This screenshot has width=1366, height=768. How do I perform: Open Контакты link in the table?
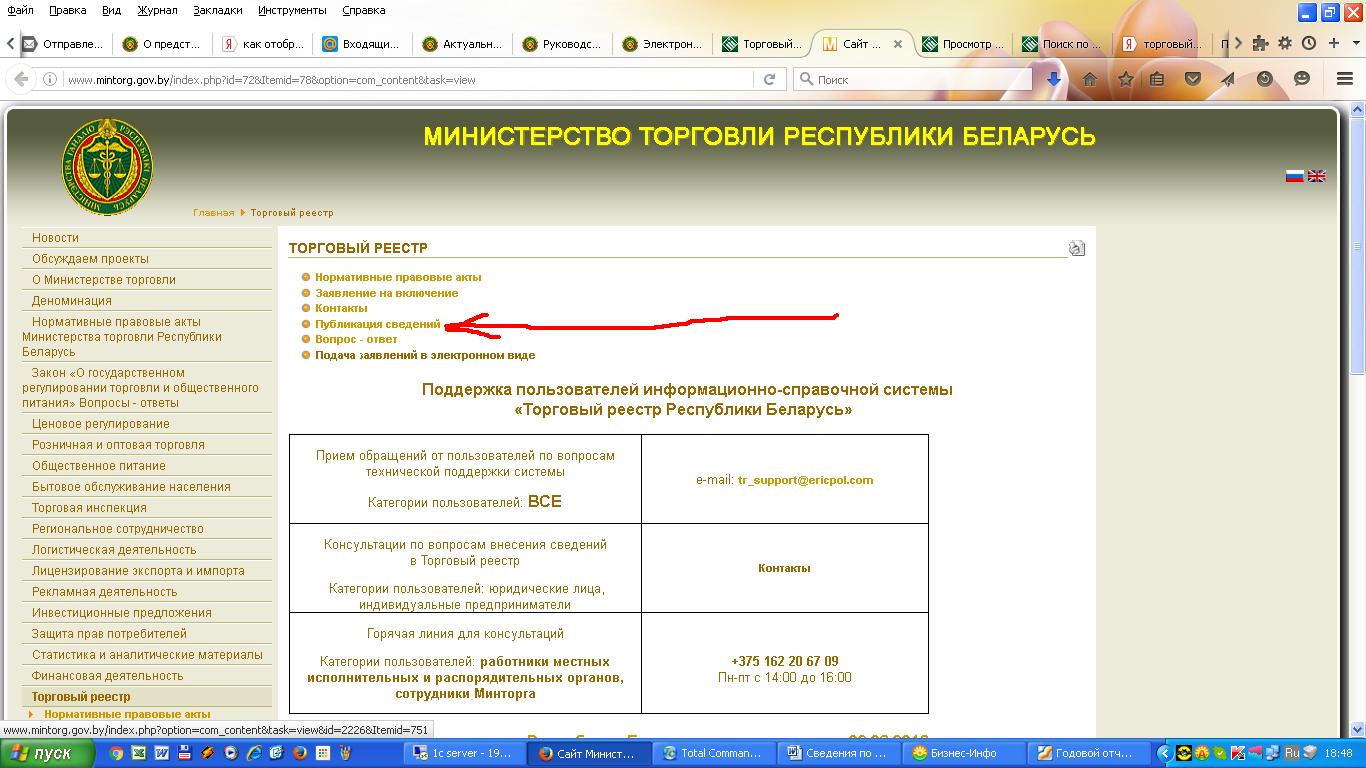click(784, 568)
